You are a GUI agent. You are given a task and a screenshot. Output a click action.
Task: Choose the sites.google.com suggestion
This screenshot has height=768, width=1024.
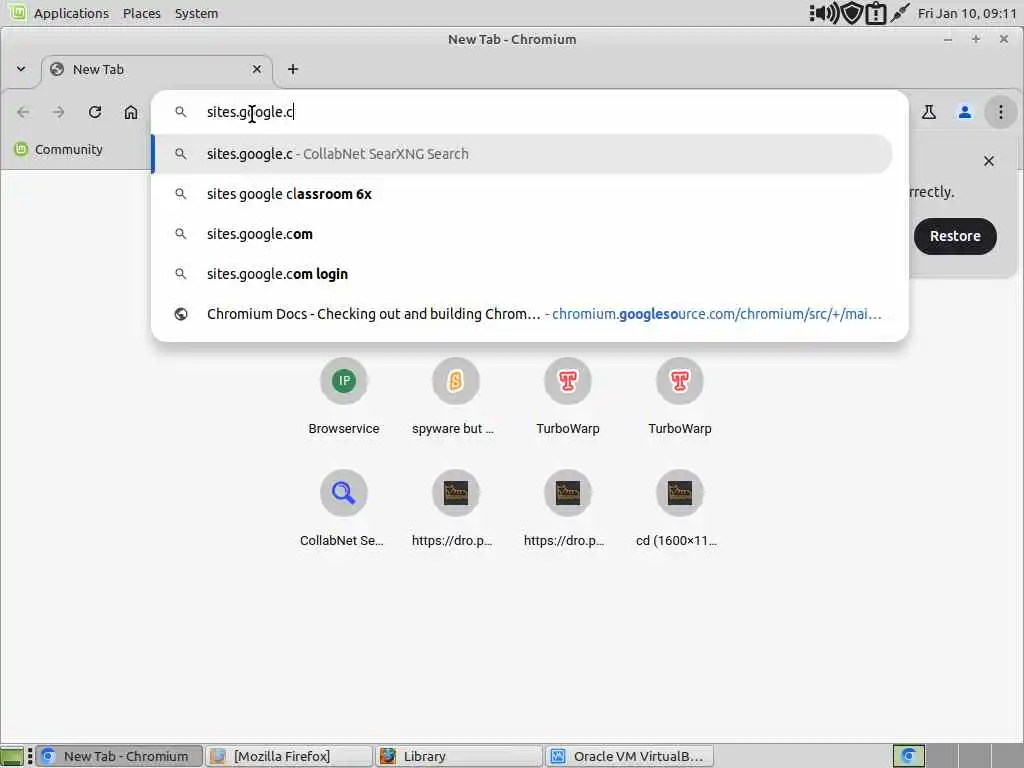tap(522, 234)
